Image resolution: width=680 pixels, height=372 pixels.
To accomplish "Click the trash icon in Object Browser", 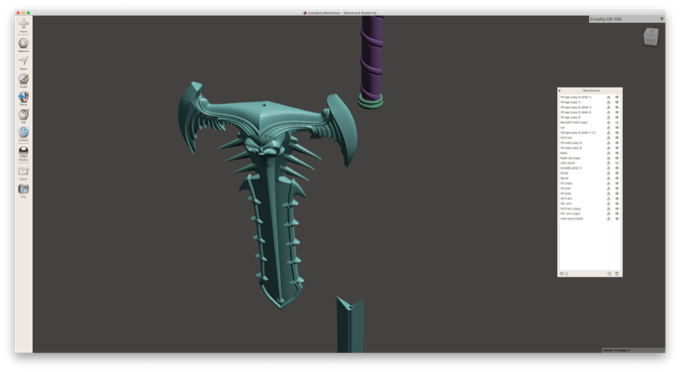I will (617, 274).
